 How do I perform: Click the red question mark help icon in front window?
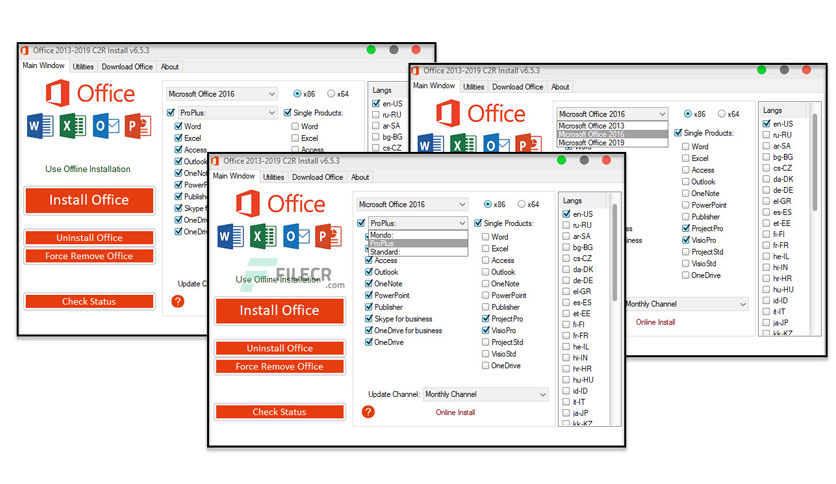[368, 412]
